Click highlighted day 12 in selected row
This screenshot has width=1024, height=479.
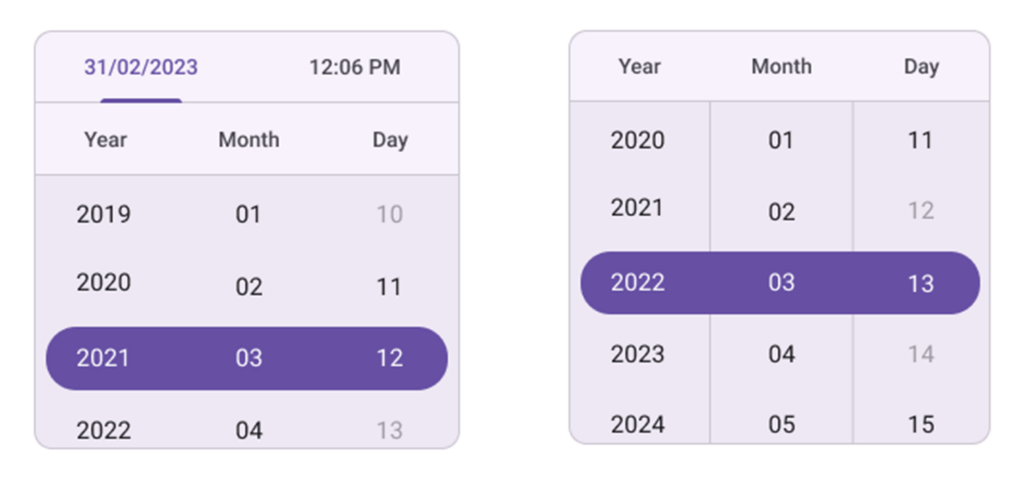point(389,358)
